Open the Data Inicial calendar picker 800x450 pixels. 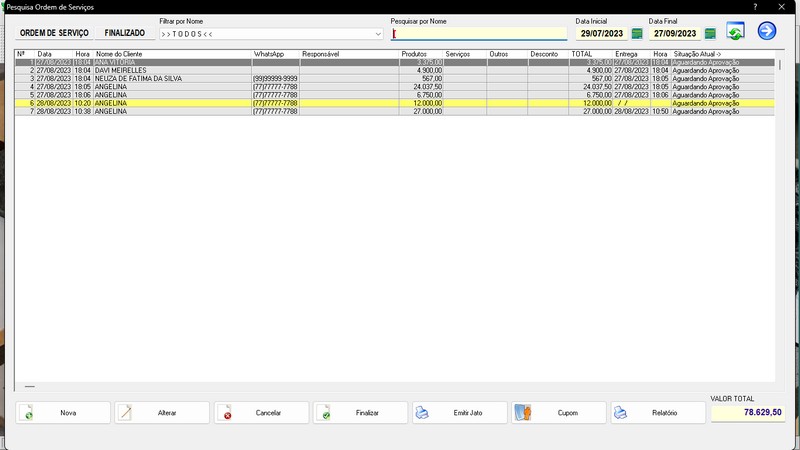637,34
